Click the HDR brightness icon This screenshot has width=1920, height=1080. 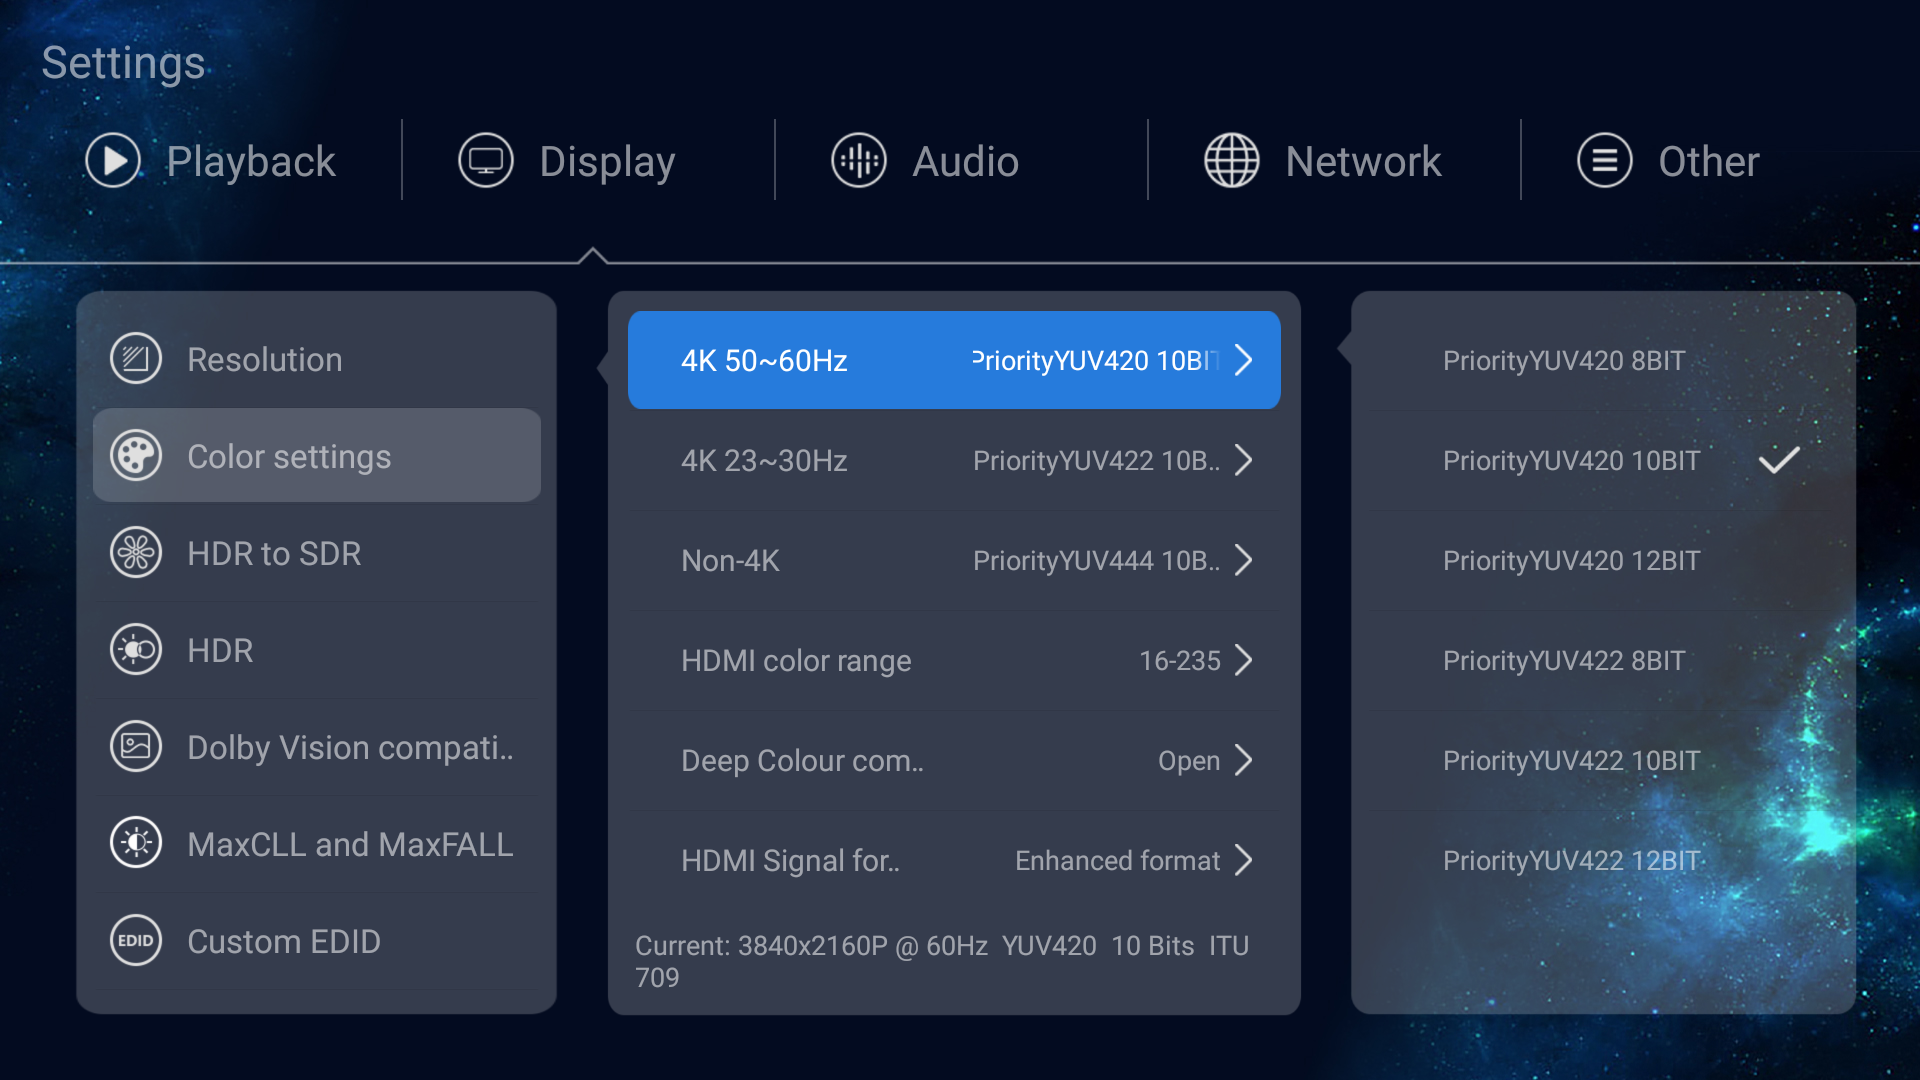point(136,650)
